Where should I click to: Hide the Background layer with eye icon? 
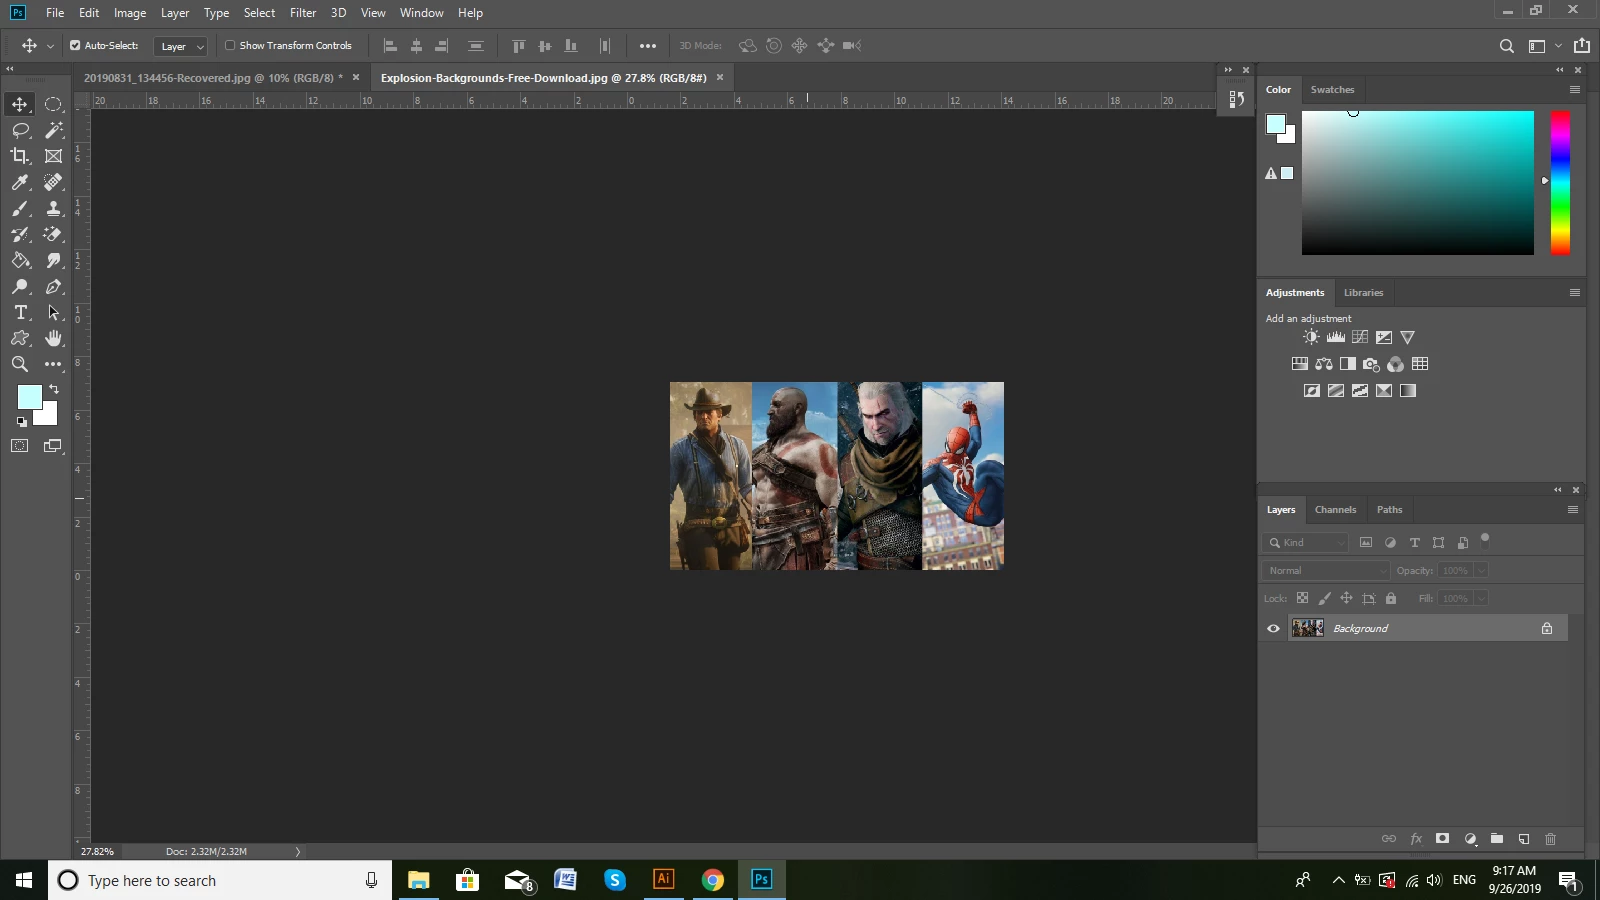click(1273, 628)
